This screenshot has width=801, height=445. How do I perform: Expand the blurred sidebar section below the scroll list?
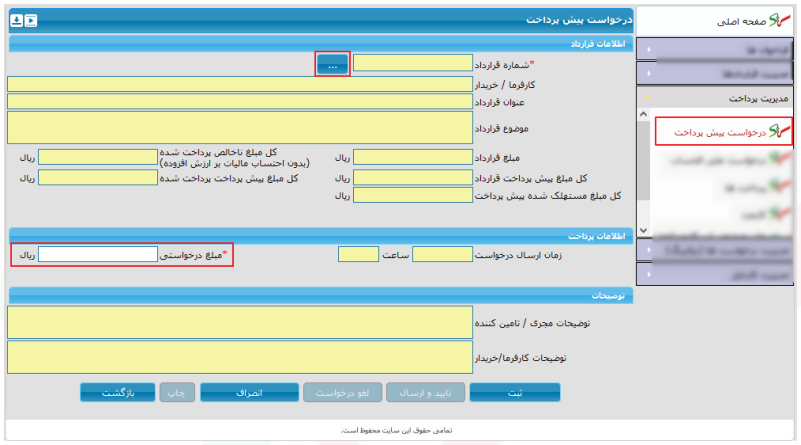pyautogui.click(x=649, y=250)
